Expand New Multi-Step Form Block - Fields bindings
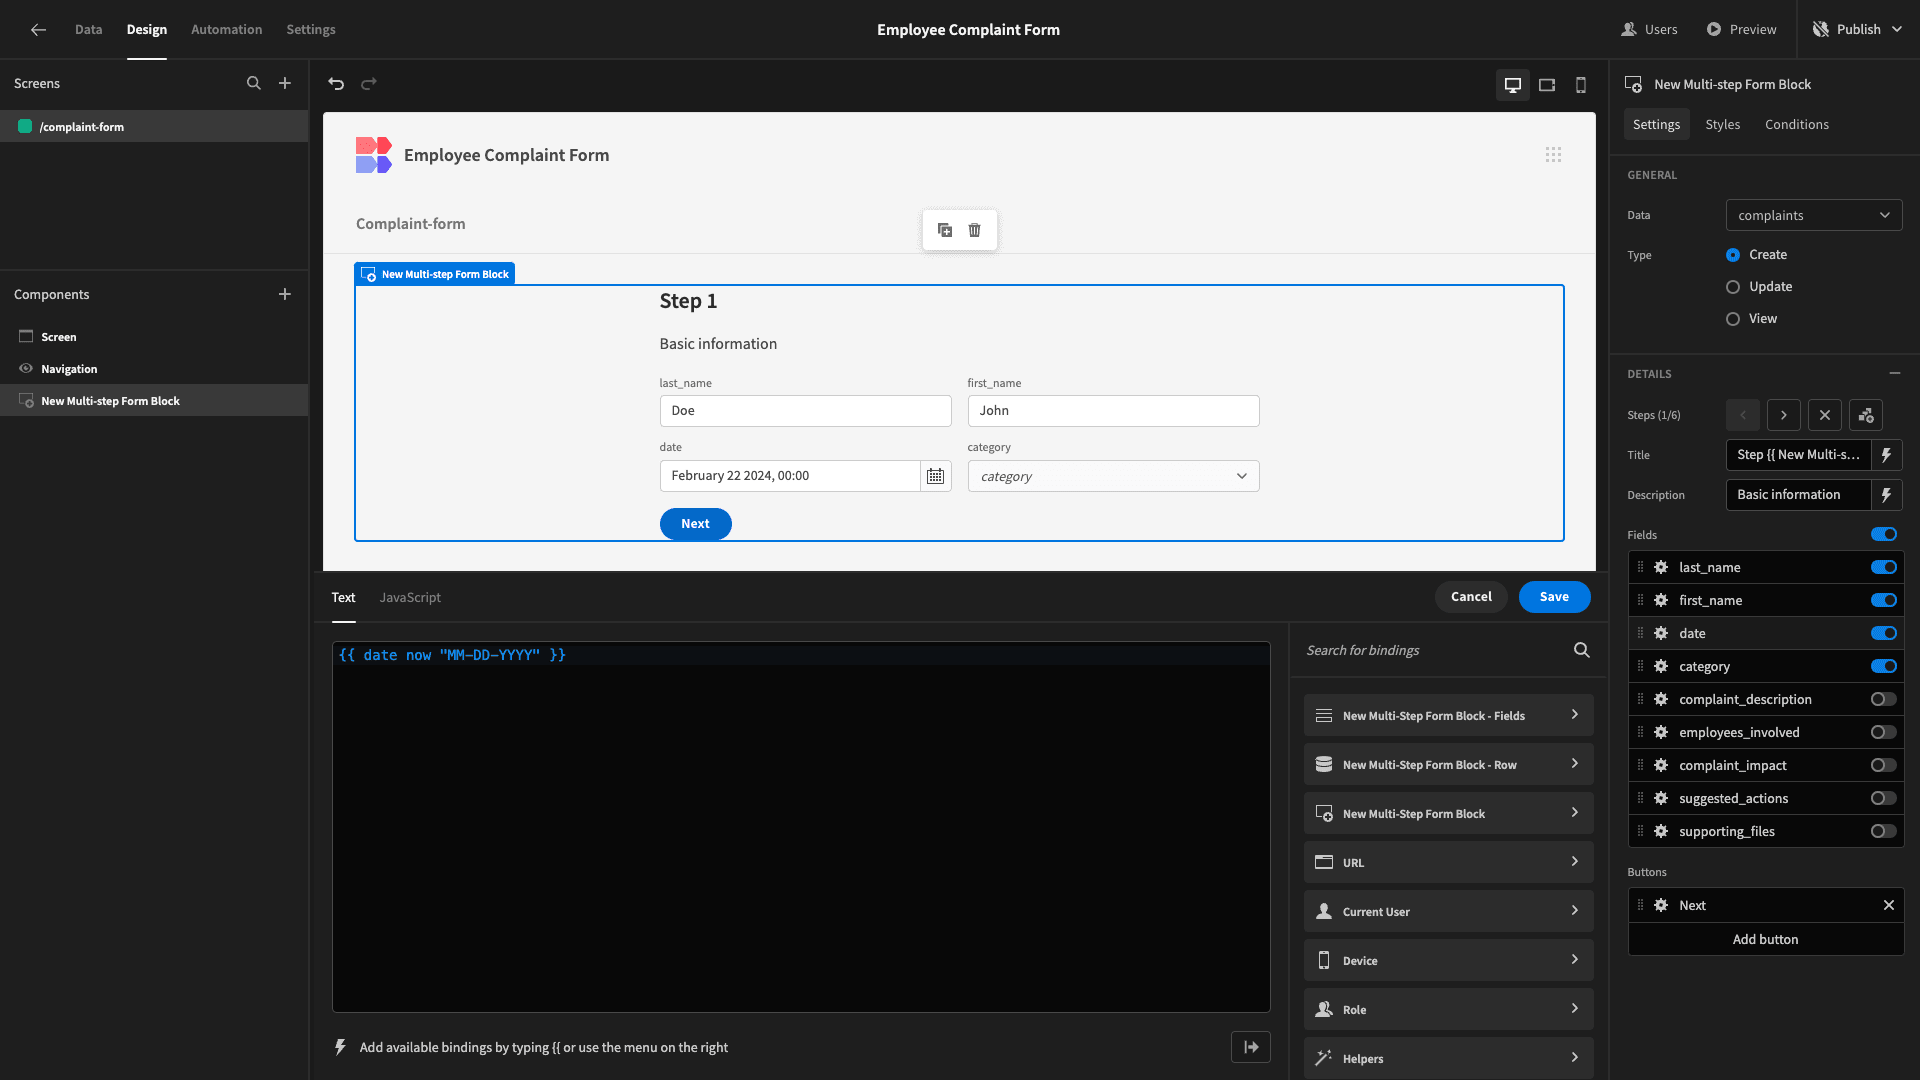1920x1080 pixels. click(x=1448, y=715)
